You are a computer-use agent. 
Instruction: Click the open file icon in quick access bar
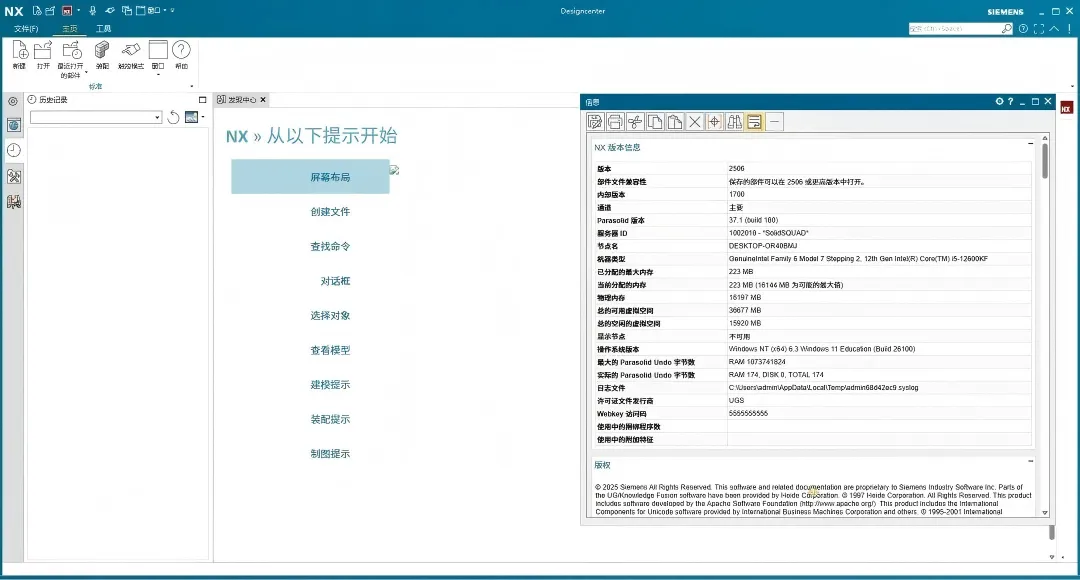coord(50,10)
